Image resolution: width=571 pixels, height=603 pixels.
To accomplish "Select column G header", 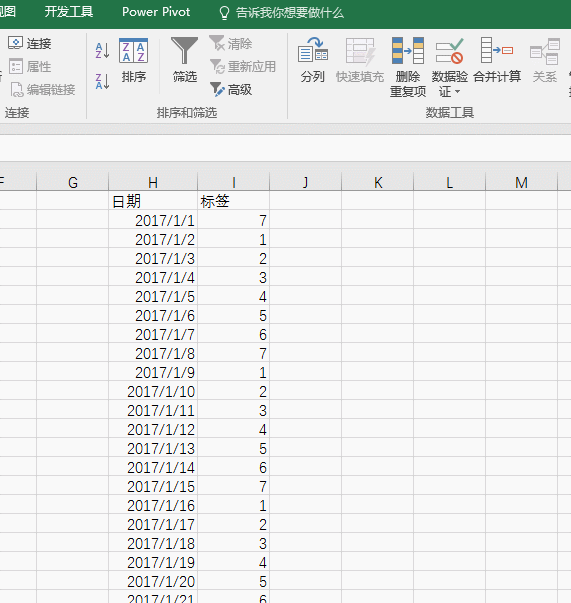I will coord(73,182).
